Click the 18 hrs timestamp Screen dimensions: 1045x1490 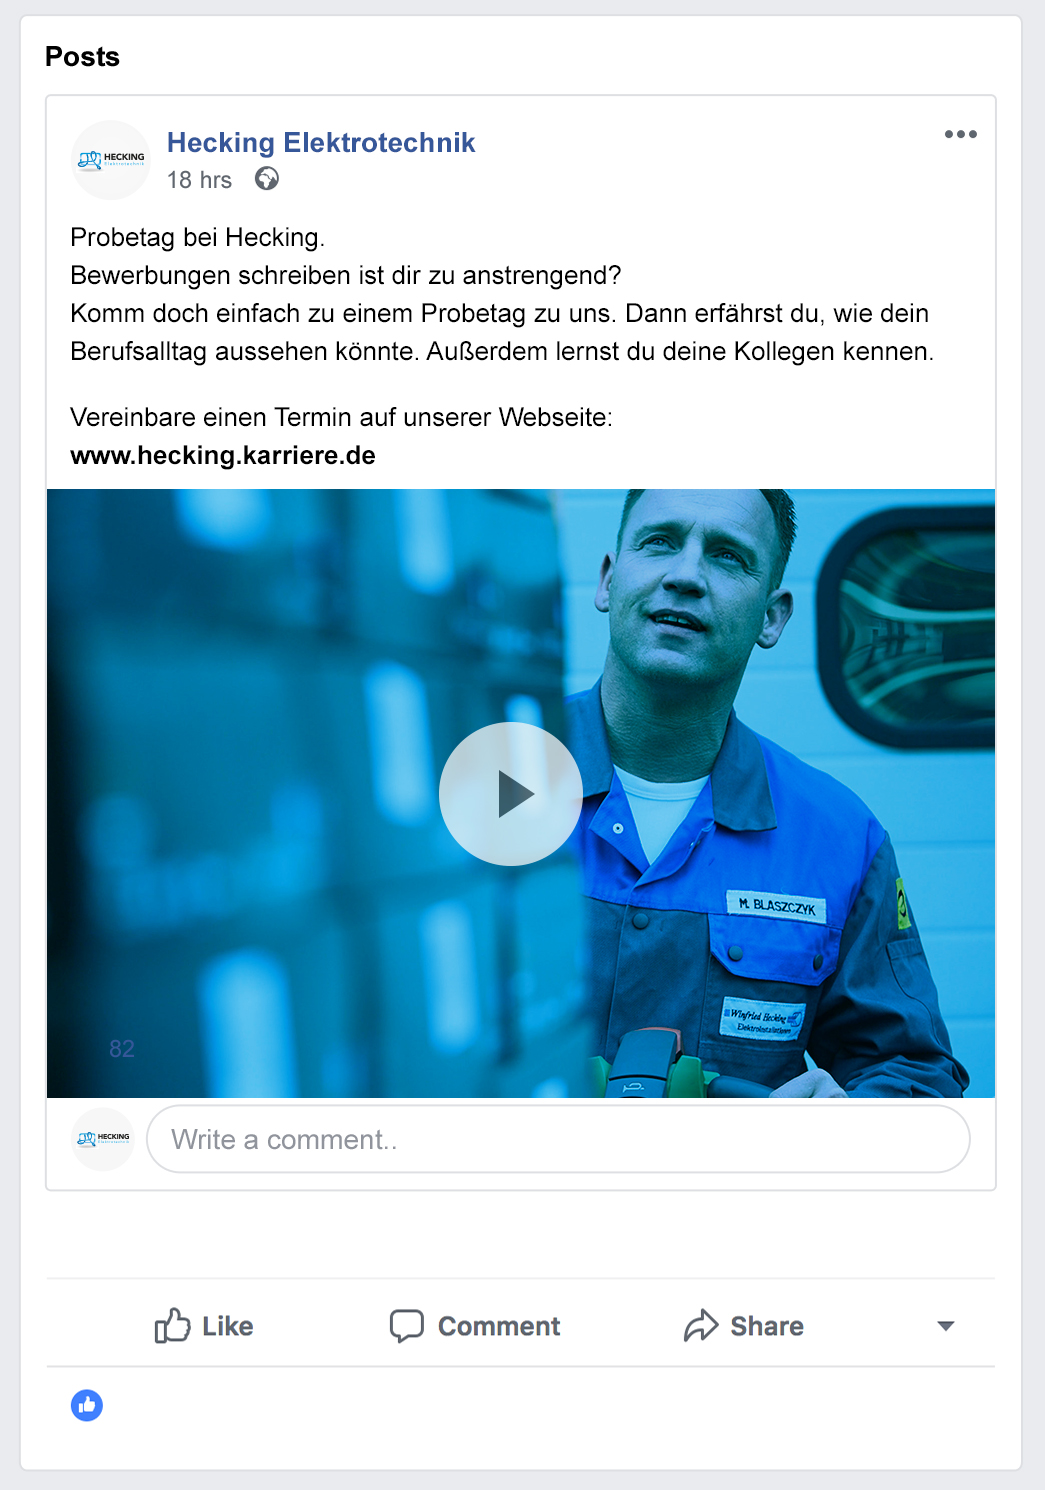click(x=199, y=180)
